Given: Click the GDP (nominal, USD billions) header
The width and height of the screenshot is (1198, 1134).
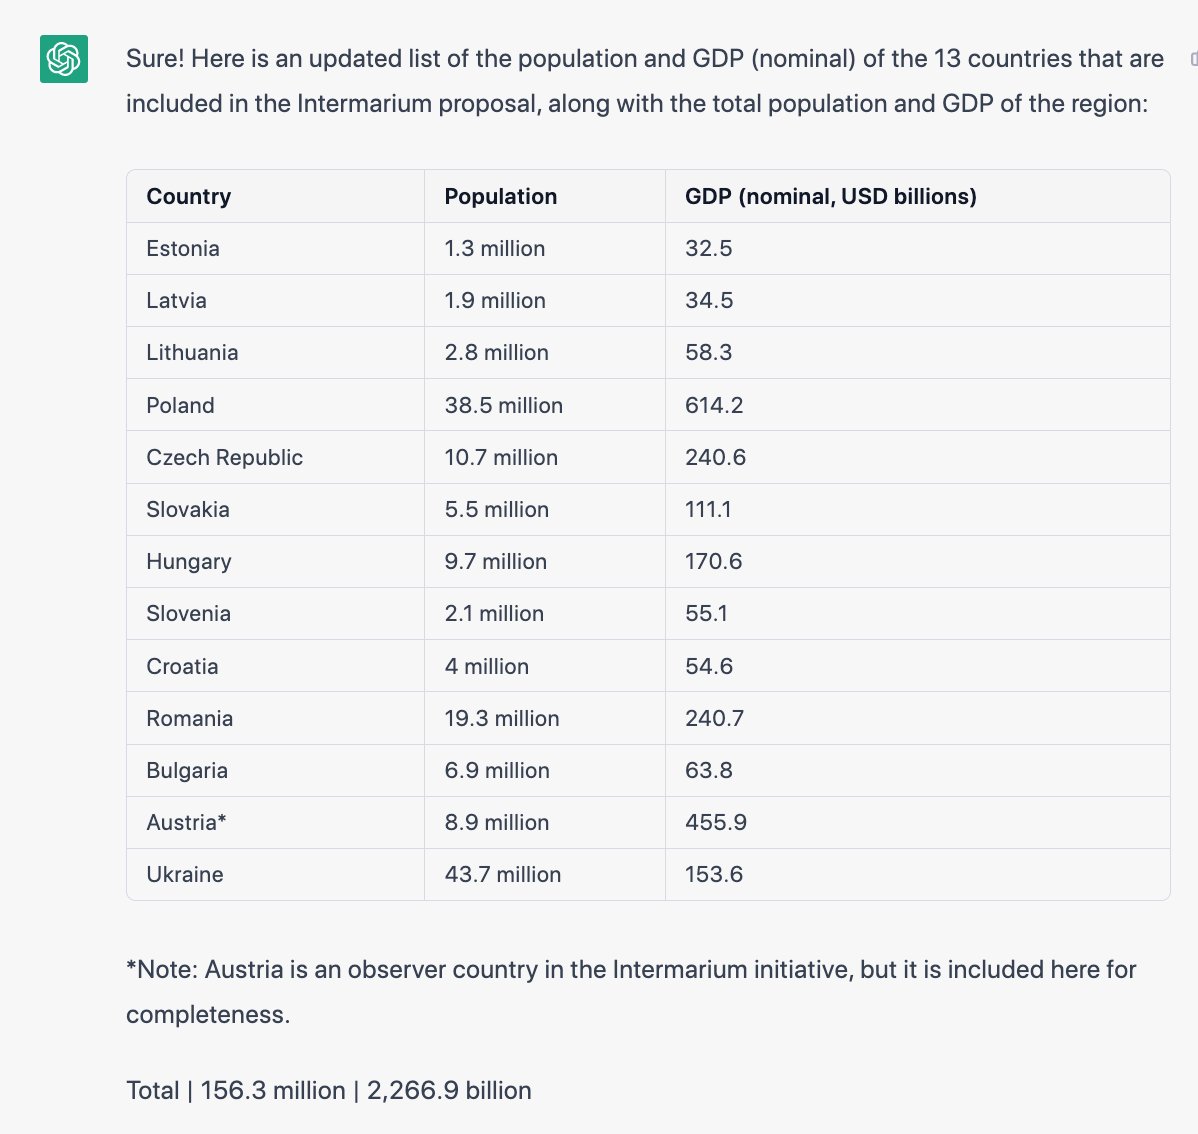Looking at the screenshot, I should 830,197.
